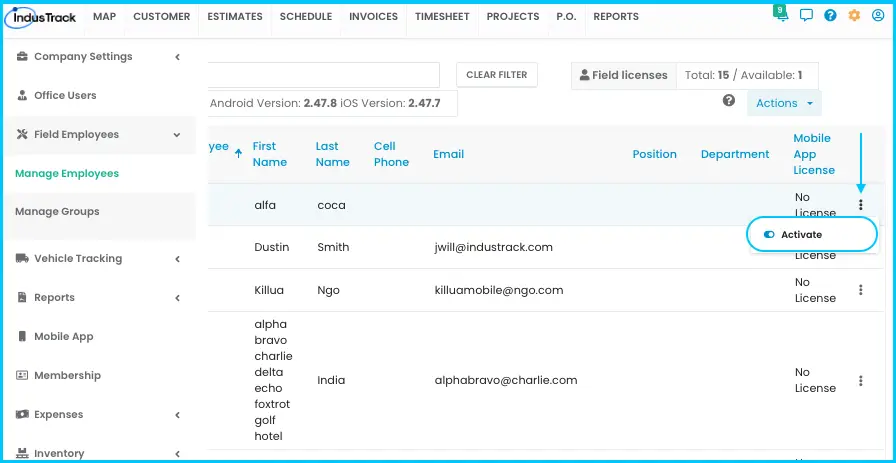This screenshot has width=896, height=463.
Task: Expand the Company Settings chevron
Action: click(x=178, y=57)
